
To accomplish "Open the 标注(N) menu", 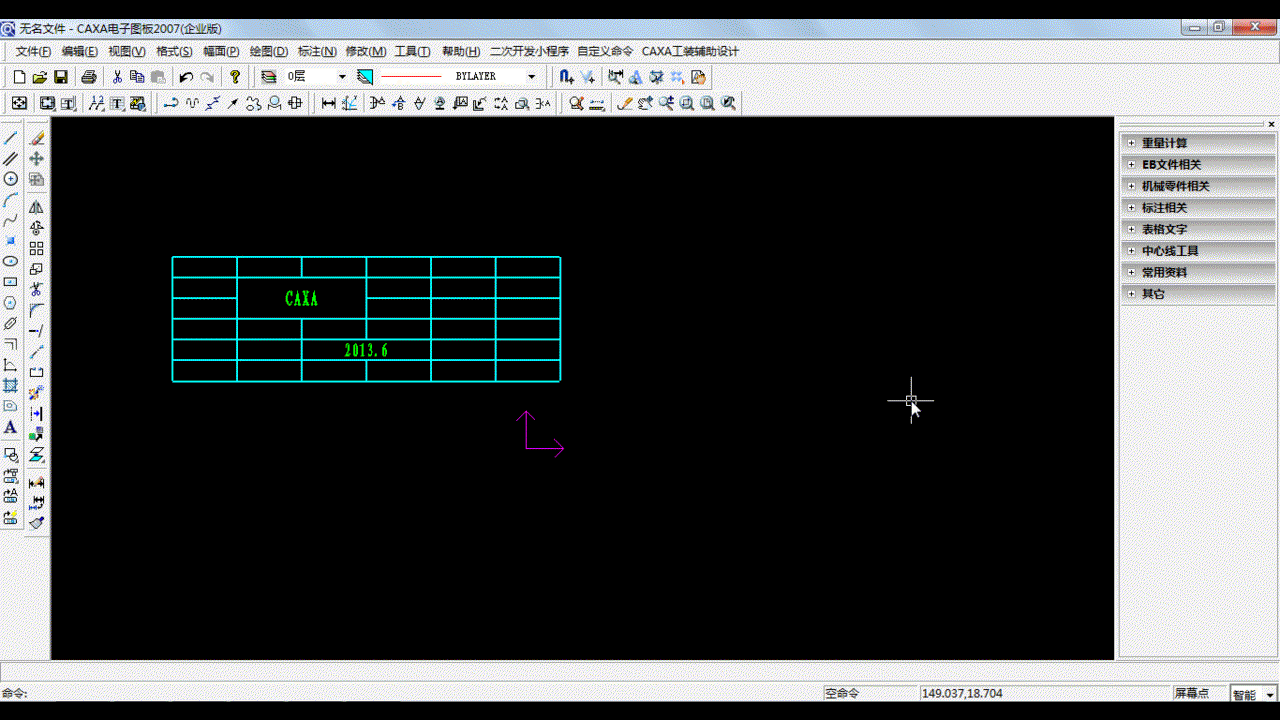I will (317, 51).
